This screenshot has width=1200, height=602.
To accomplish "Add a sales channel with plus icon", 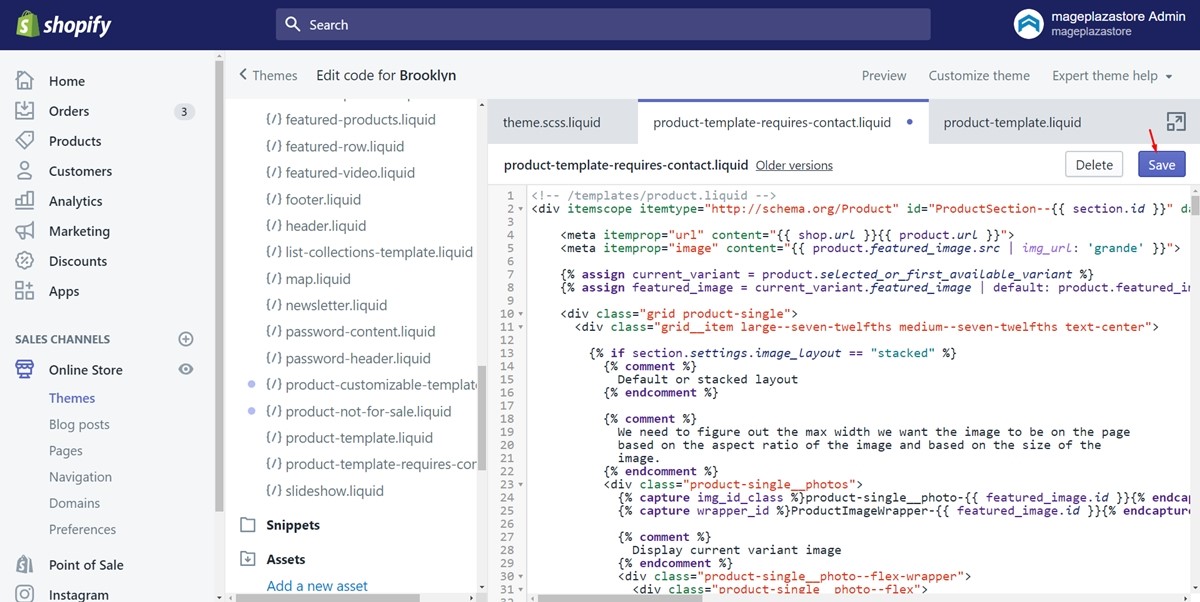I will point(185,339).
